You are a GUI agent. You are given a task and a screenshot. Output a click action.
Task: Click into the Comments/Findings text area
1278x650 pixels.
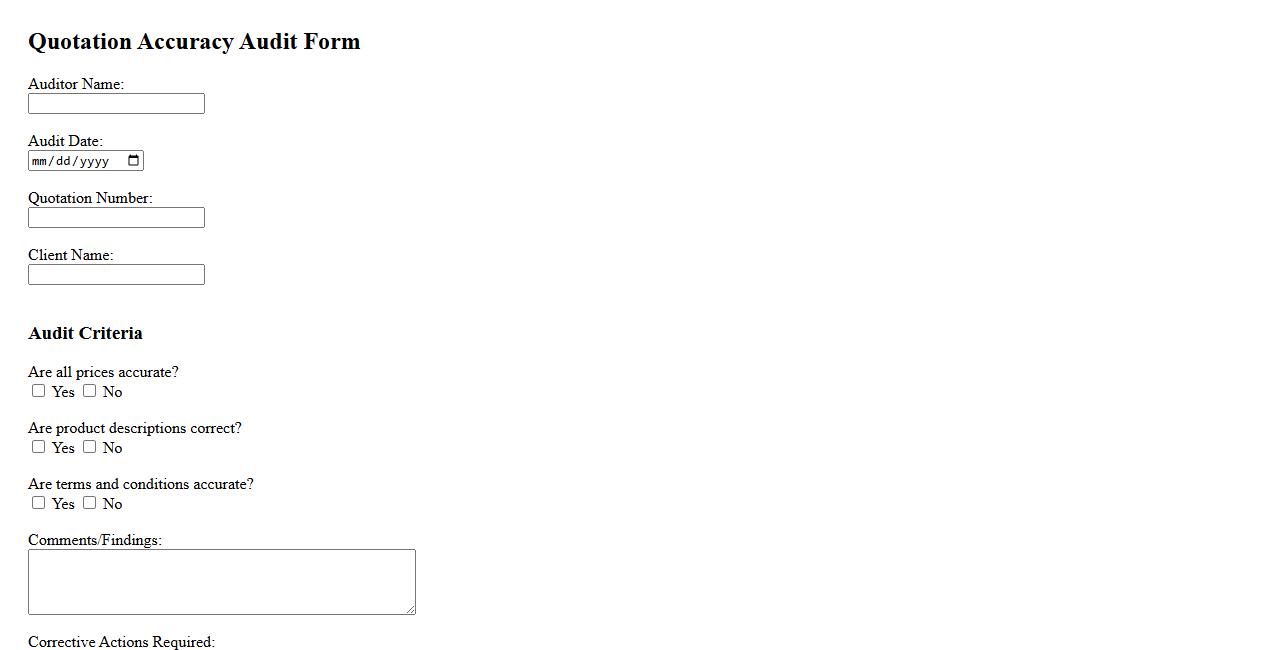pyautogui.click(x=221, y=581)
